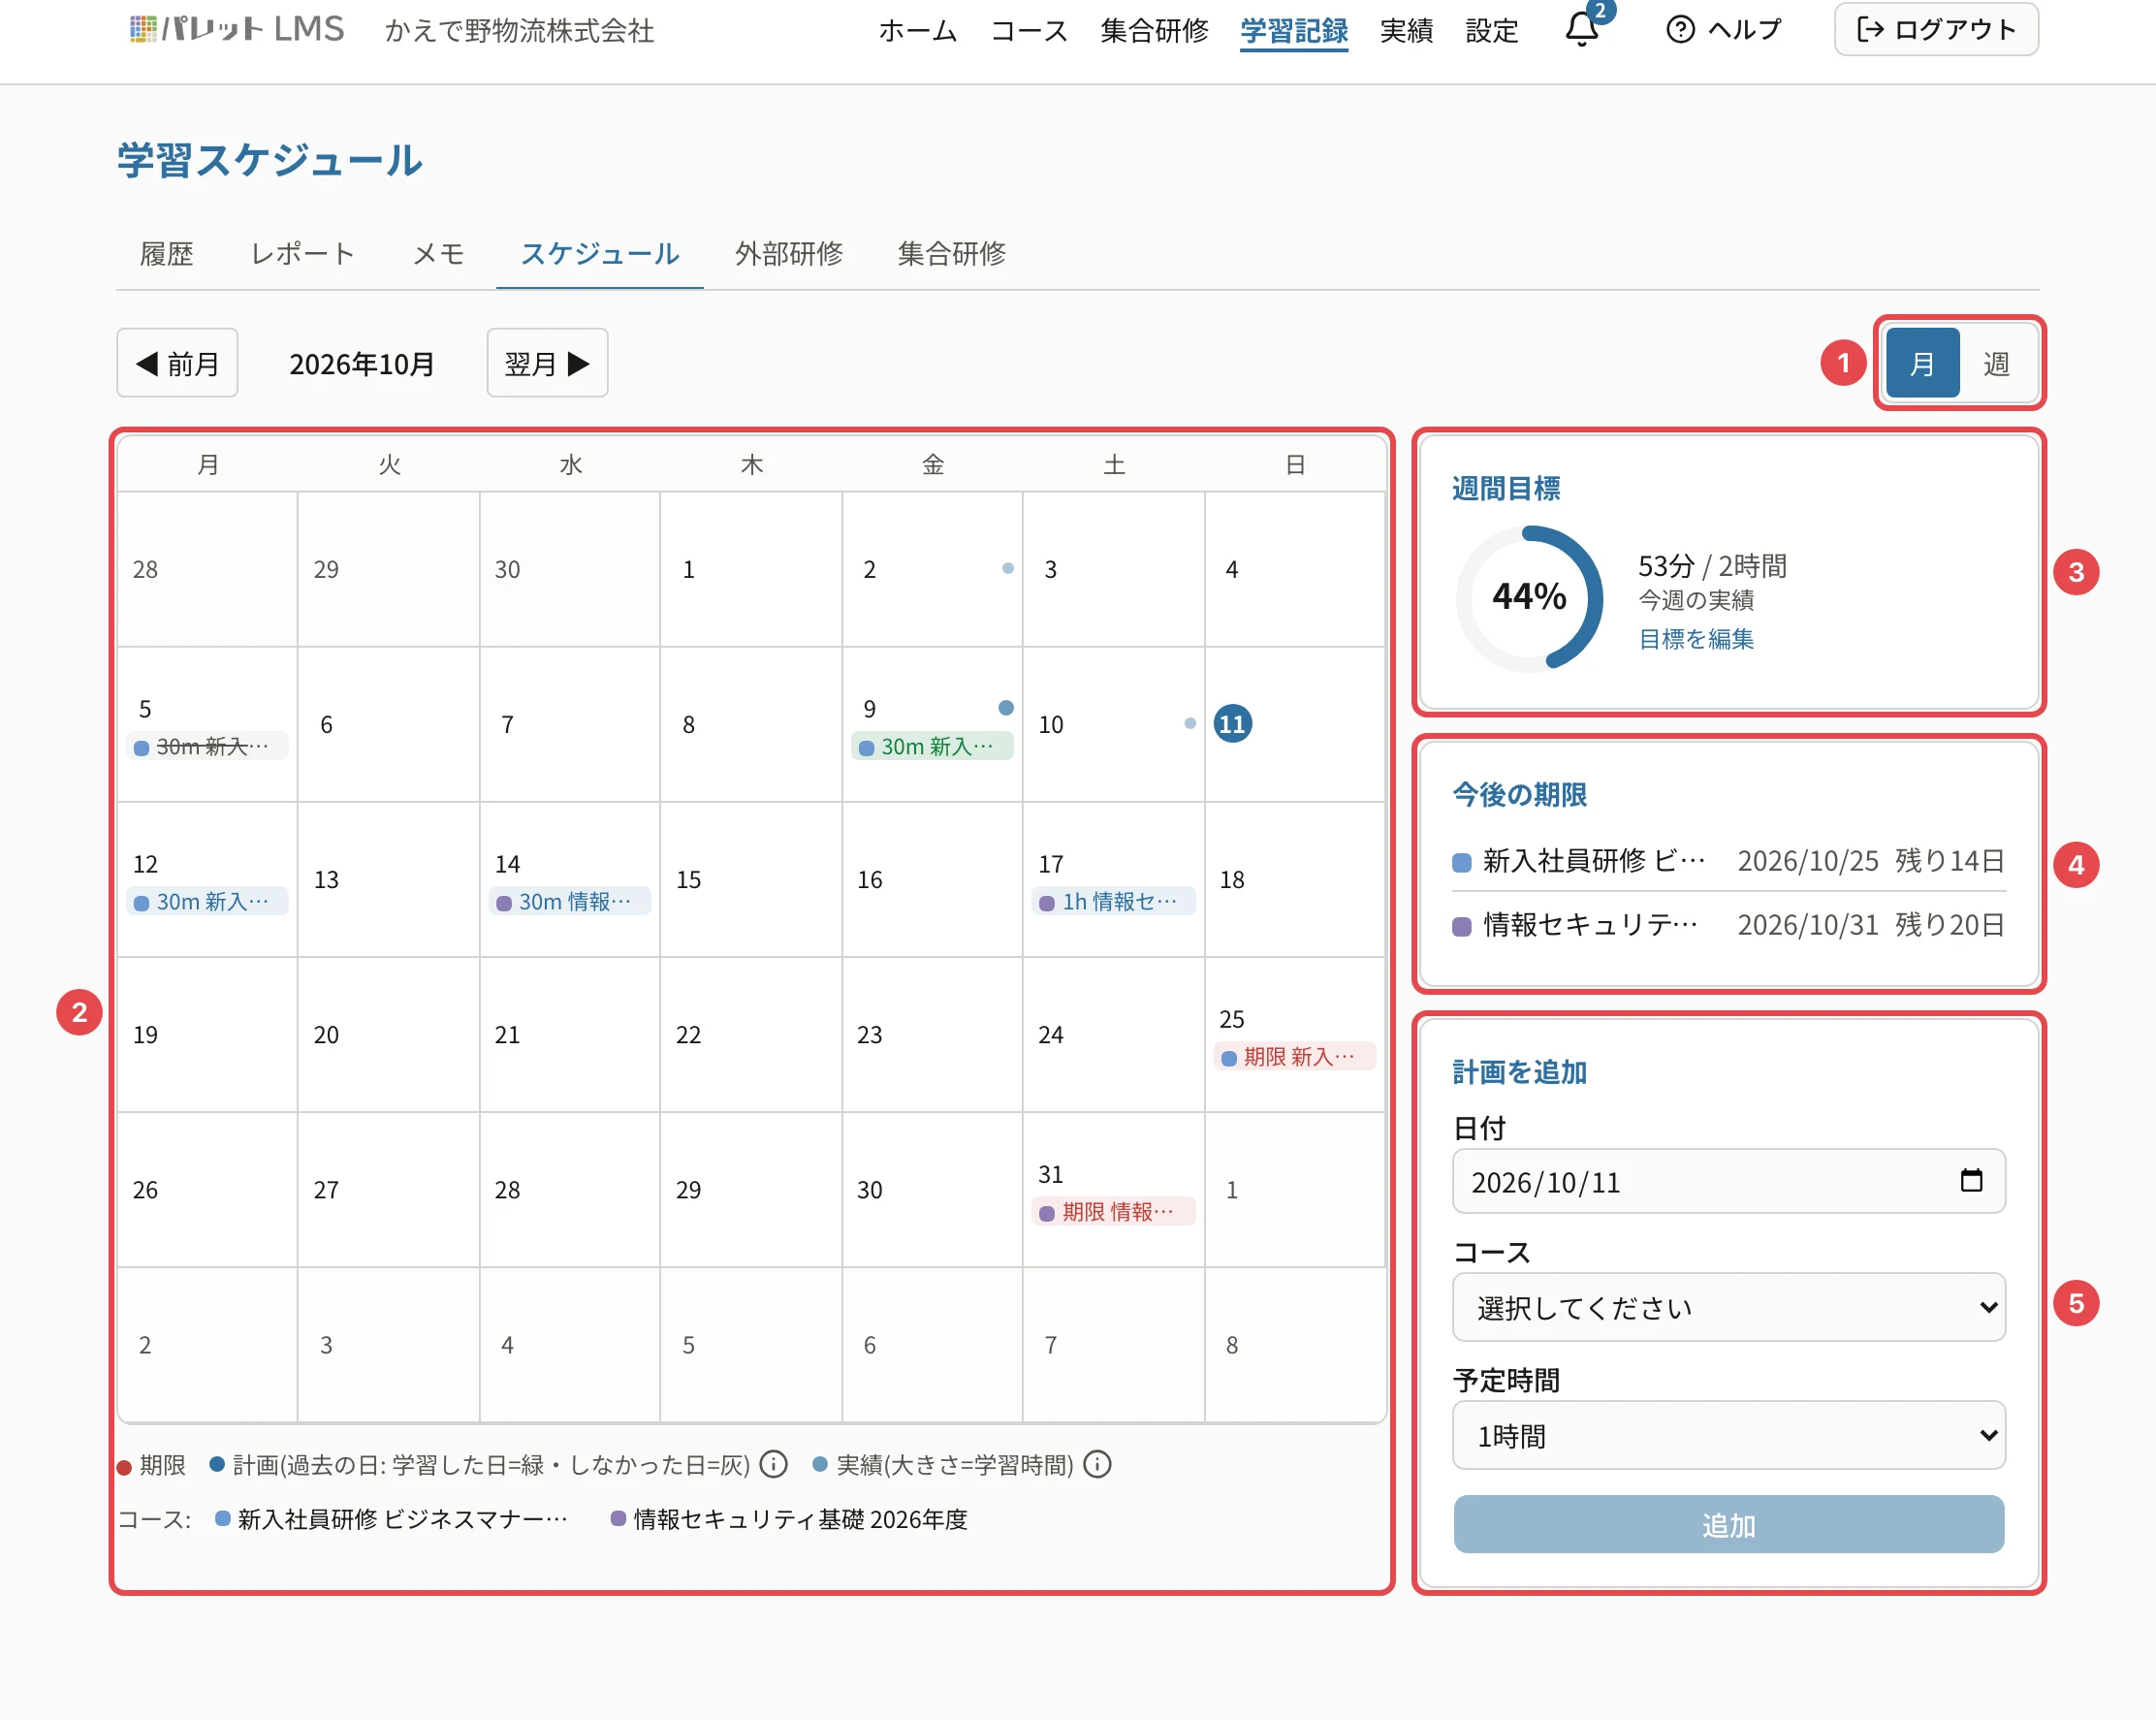Click 新入社員研修 deadline row 2026/10/25
The image size is (2156, 1720).
tap(1728, 860)
